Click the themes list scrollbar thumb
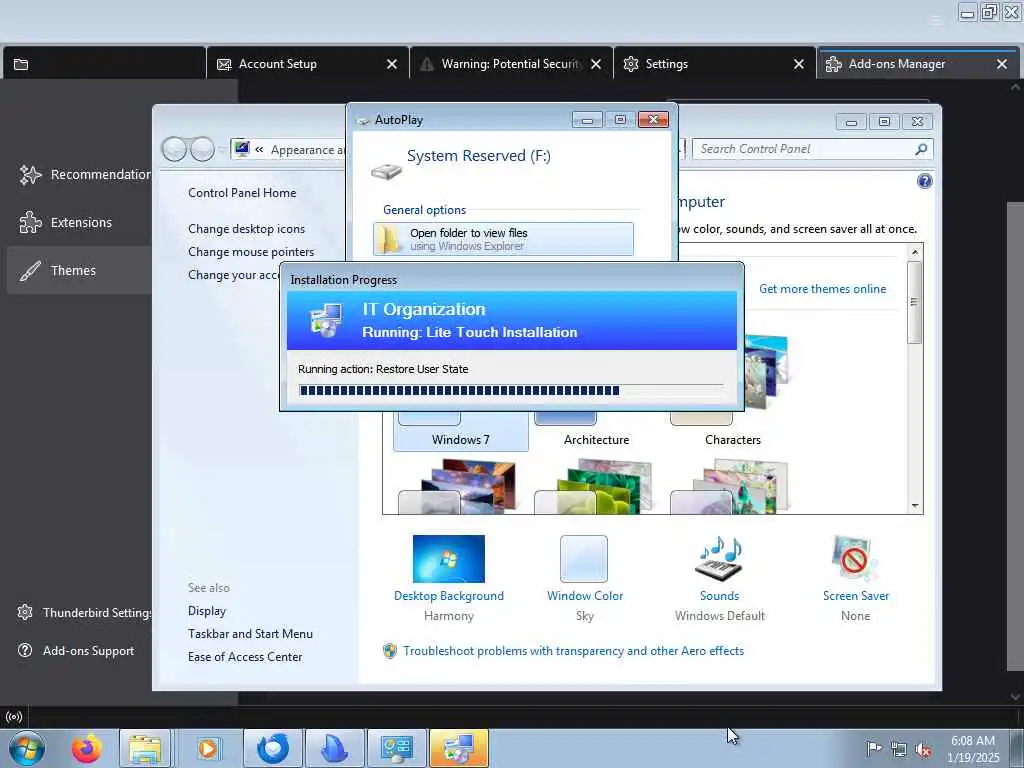The height and width of the screenshot is (768, 1024). [914, 302]
